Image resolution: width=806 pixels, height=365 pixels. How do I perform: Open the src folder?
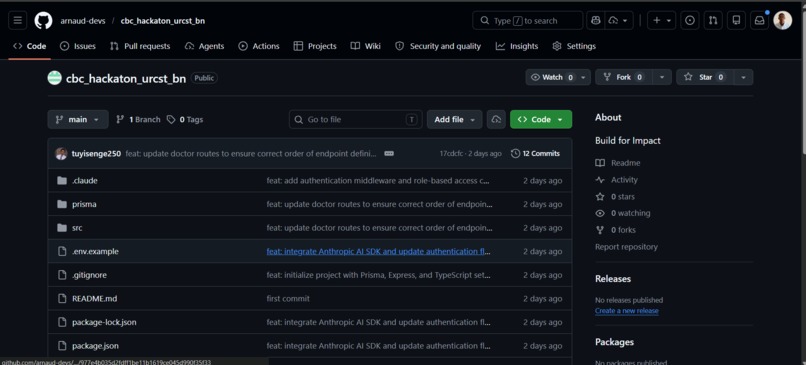point(77,228)
